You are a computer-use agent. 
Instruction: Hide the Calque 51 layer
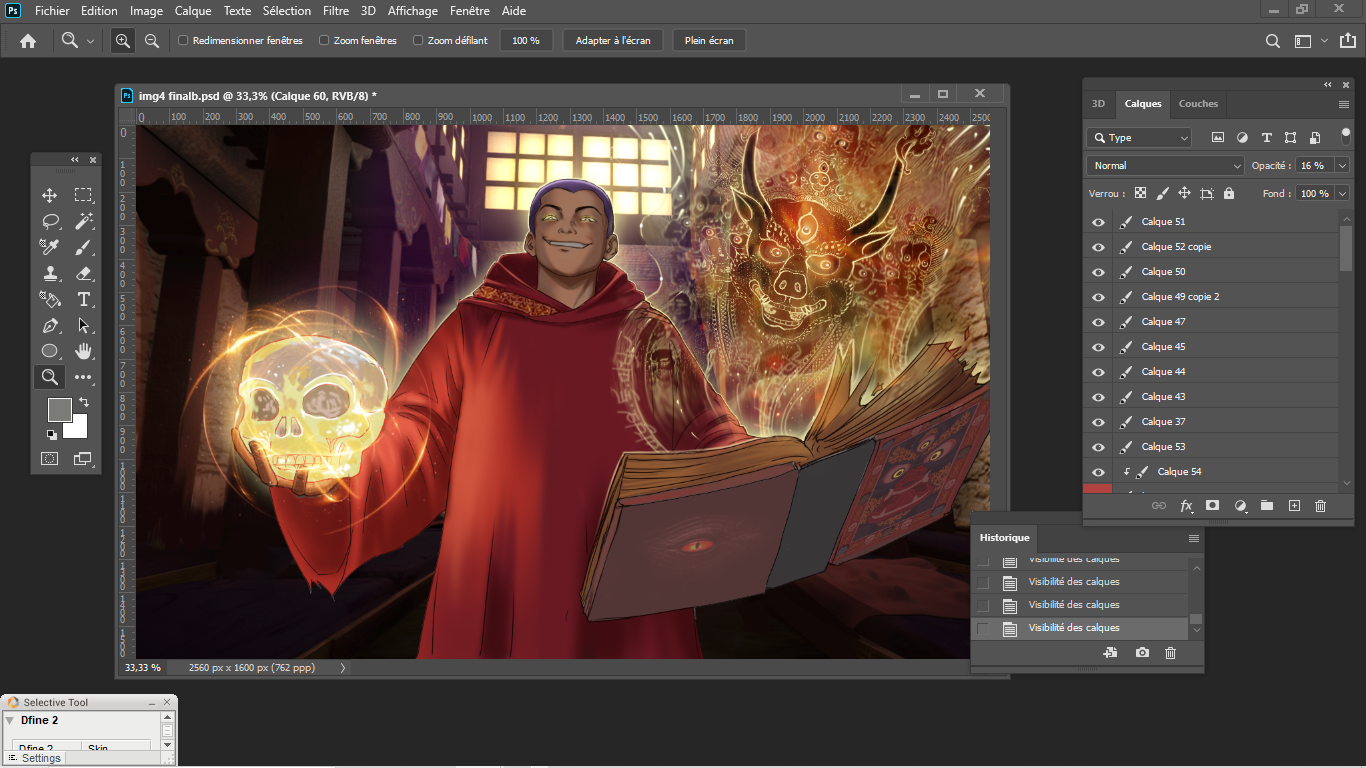(x=1098, y=222)
